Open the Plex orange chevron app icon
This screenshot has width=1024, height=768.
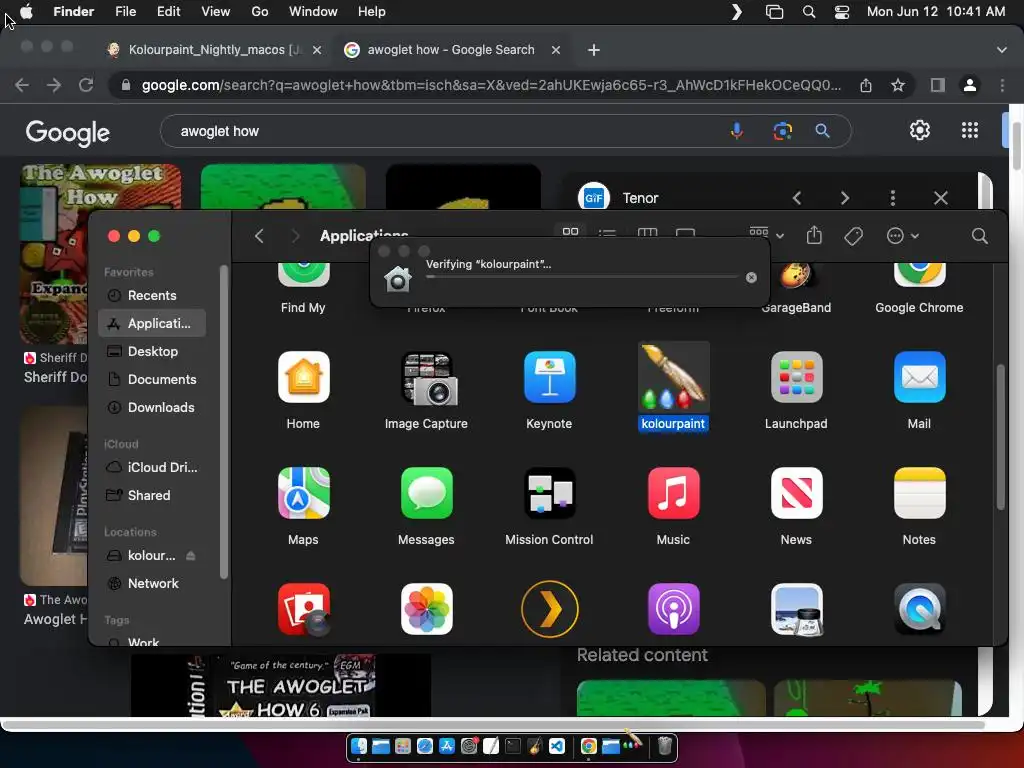pos(549,609)
